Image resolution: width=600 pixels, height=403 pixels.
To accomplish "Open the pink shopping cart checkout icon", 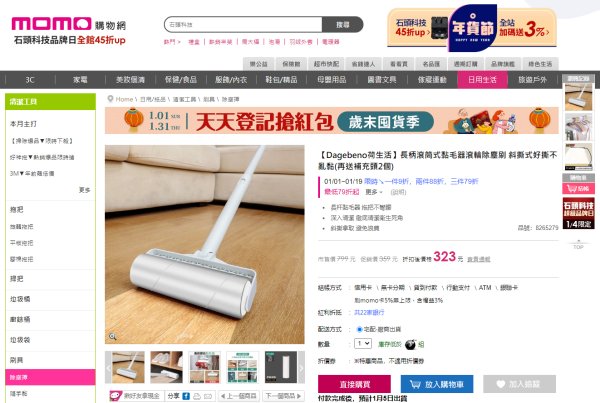I will coord(578,188).
